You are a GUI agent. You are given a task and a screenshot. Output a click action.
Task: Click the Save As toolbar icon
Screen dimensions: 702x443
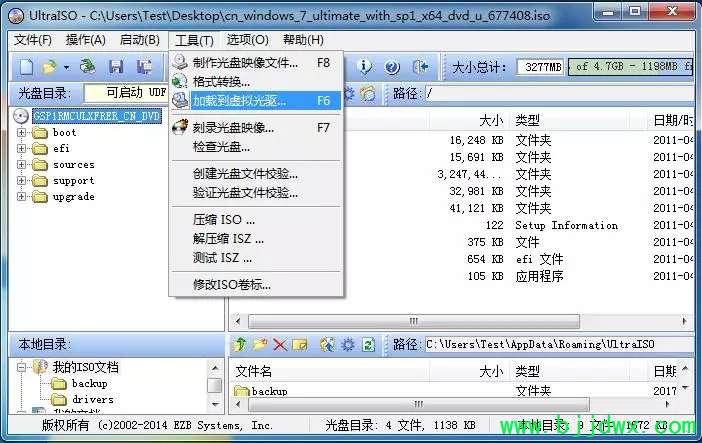[144, 67]
